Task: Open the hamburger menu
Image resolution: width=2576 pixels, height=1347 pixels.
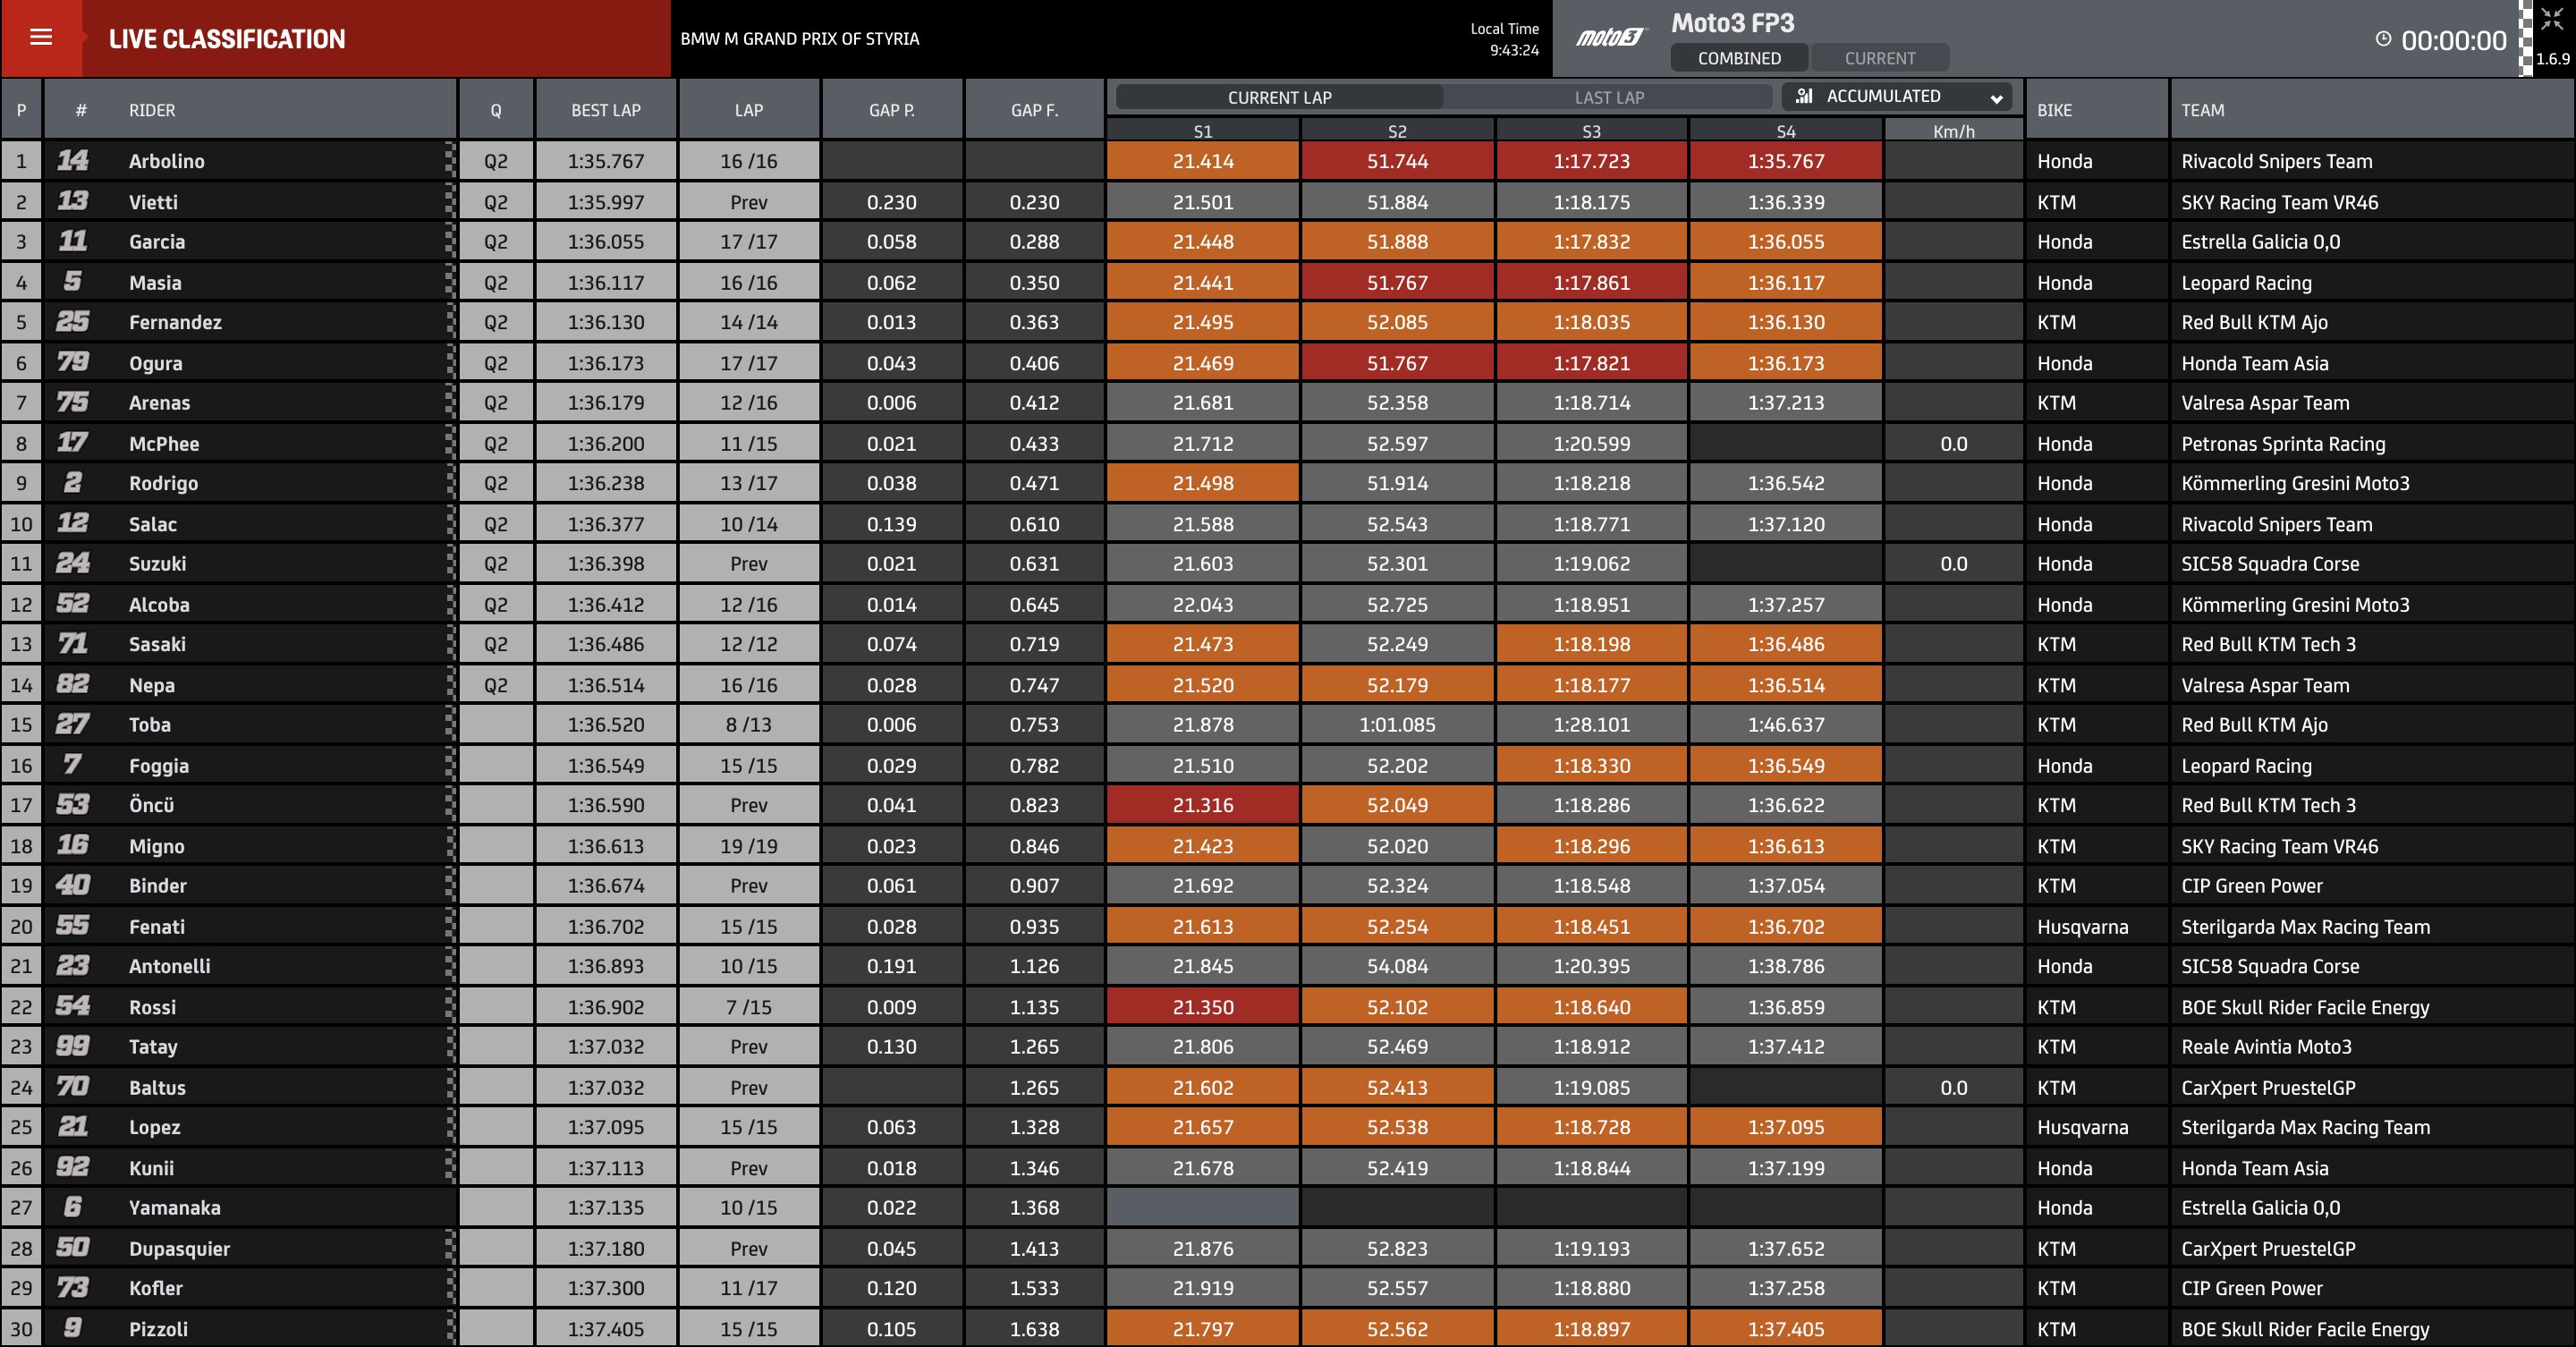Action: pos(41,38)
